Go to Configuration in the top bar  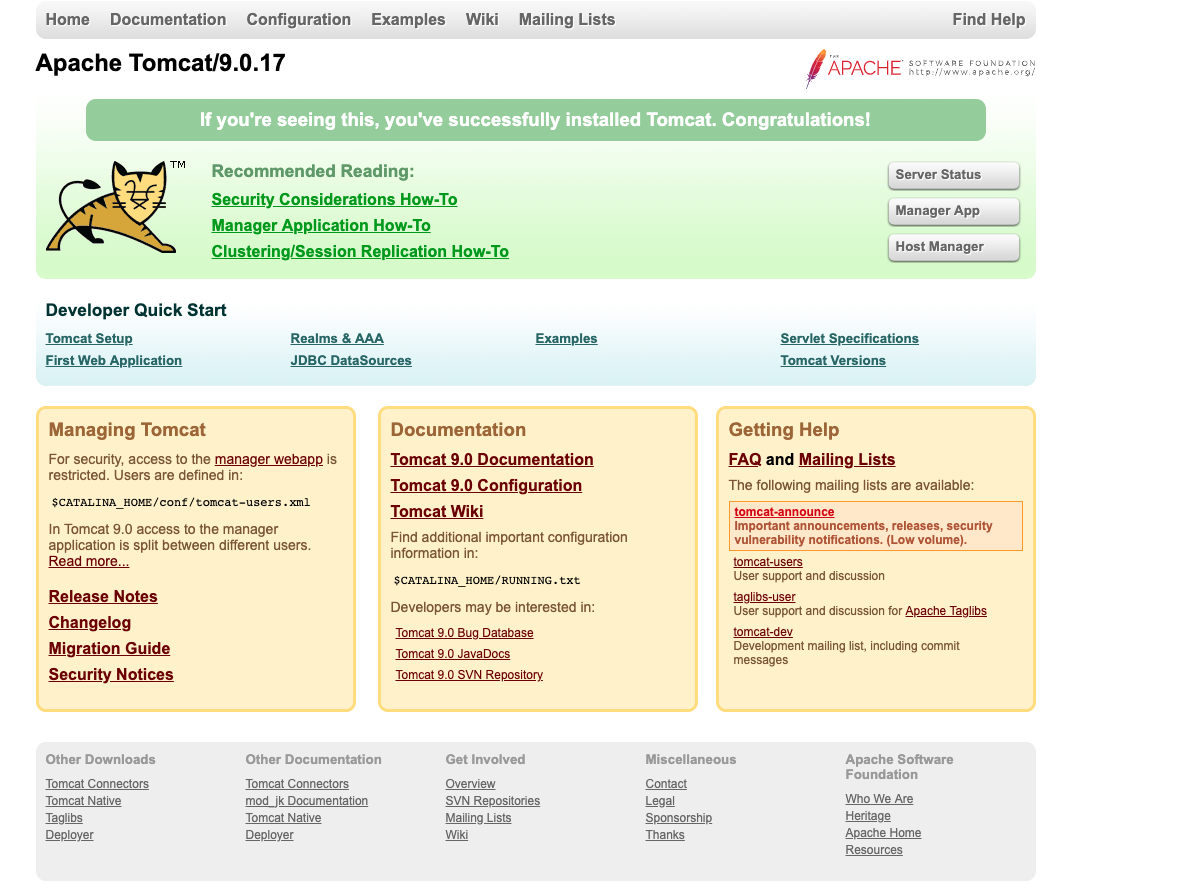pos(298,20)
